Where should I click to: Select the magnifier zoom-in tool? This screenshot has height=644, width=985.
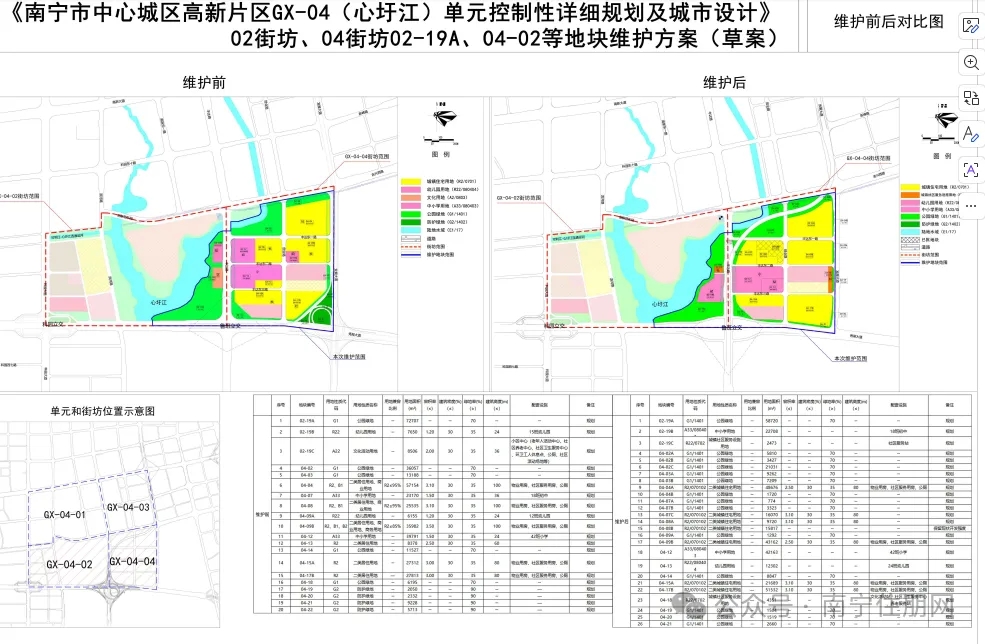click(971, 62)
